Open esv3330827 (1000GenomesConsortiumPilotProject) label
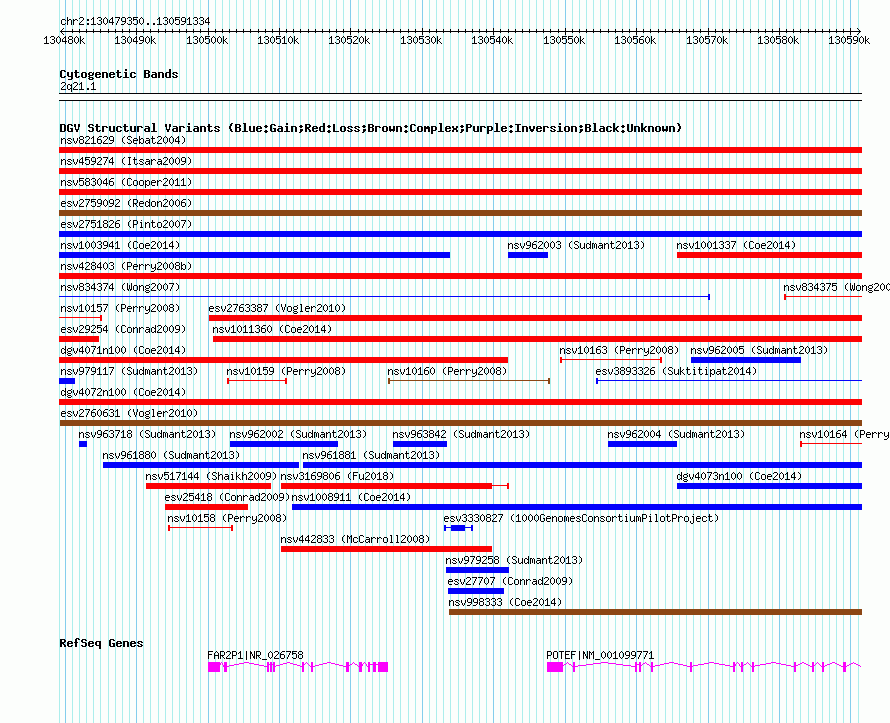The width and height of the screenshot is (890, 723). click(x=581, y=518)
